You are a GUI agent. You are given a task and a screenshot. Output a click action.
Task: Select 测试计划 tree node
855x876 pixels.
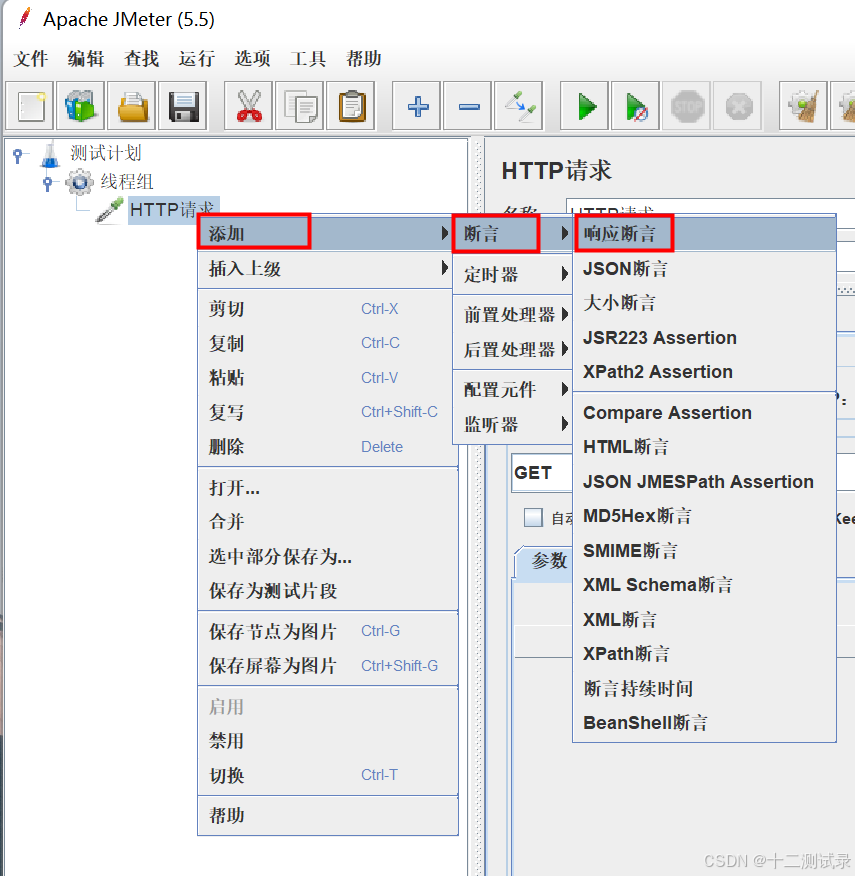coord(106,153)
